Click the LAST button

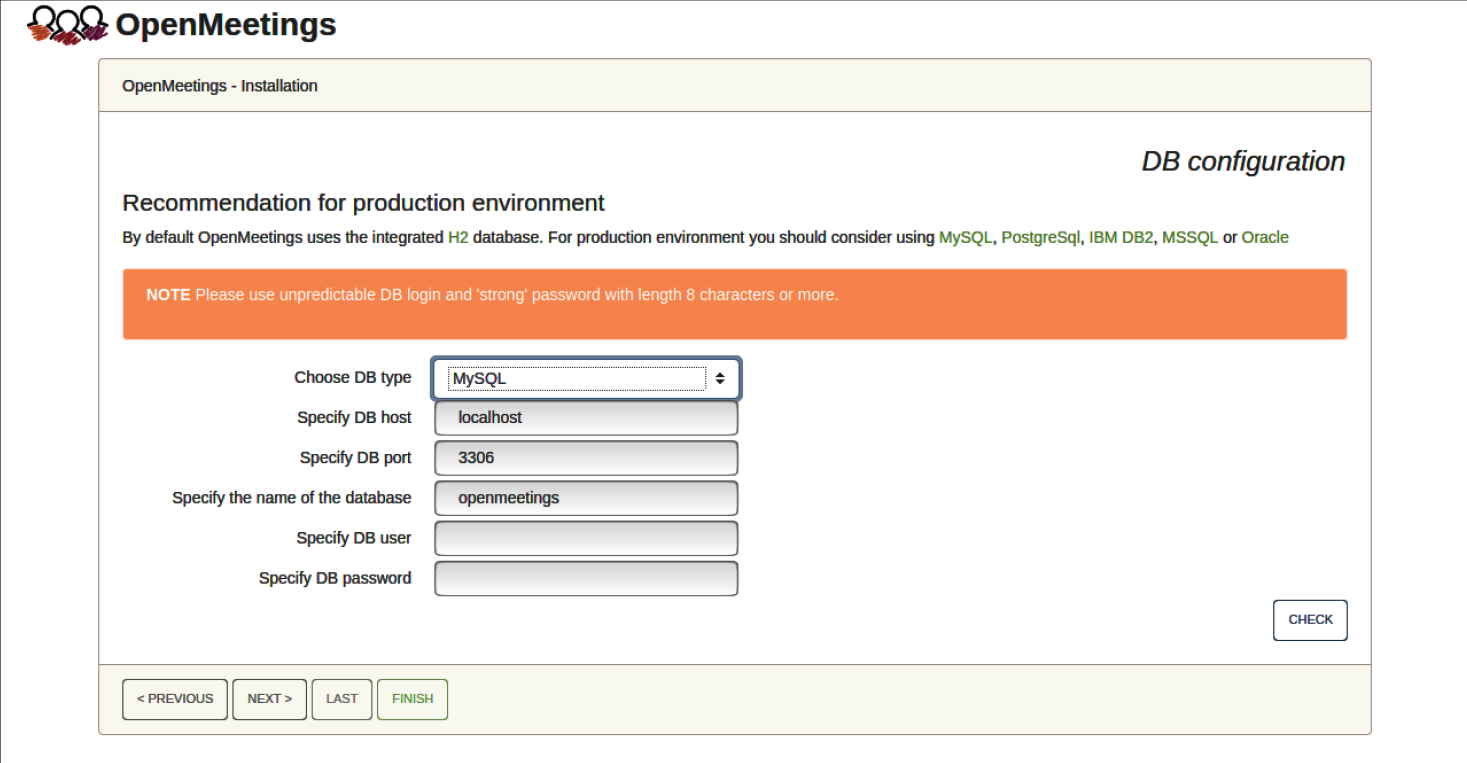(342, 699)
